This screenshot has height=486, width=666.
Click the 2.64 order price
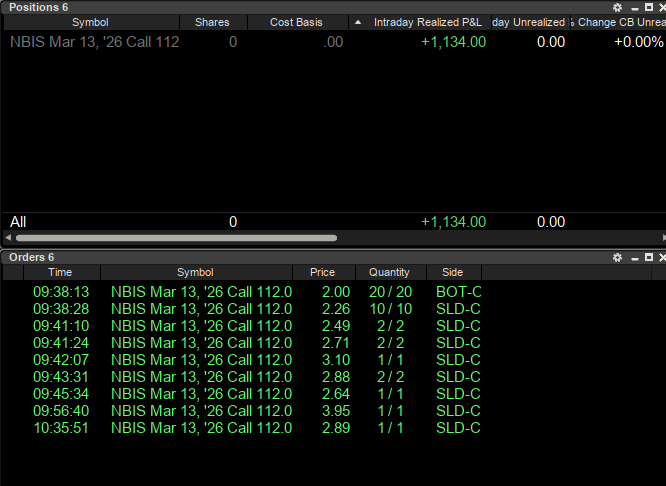coord(336,394)
